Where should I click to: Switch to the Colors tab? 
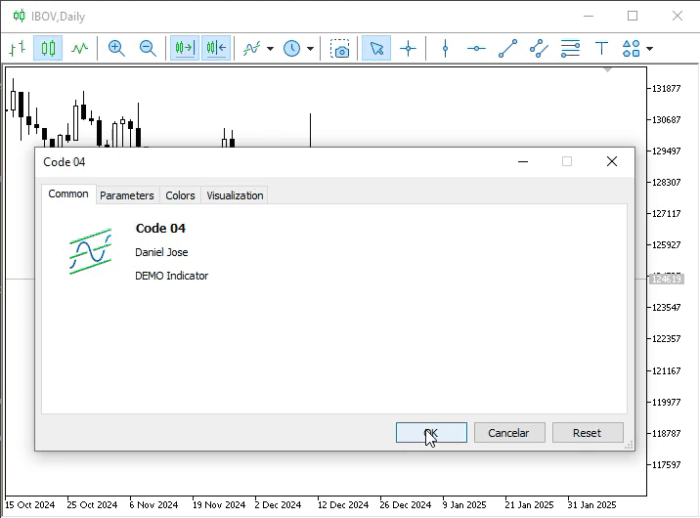[x=180, y=195]
